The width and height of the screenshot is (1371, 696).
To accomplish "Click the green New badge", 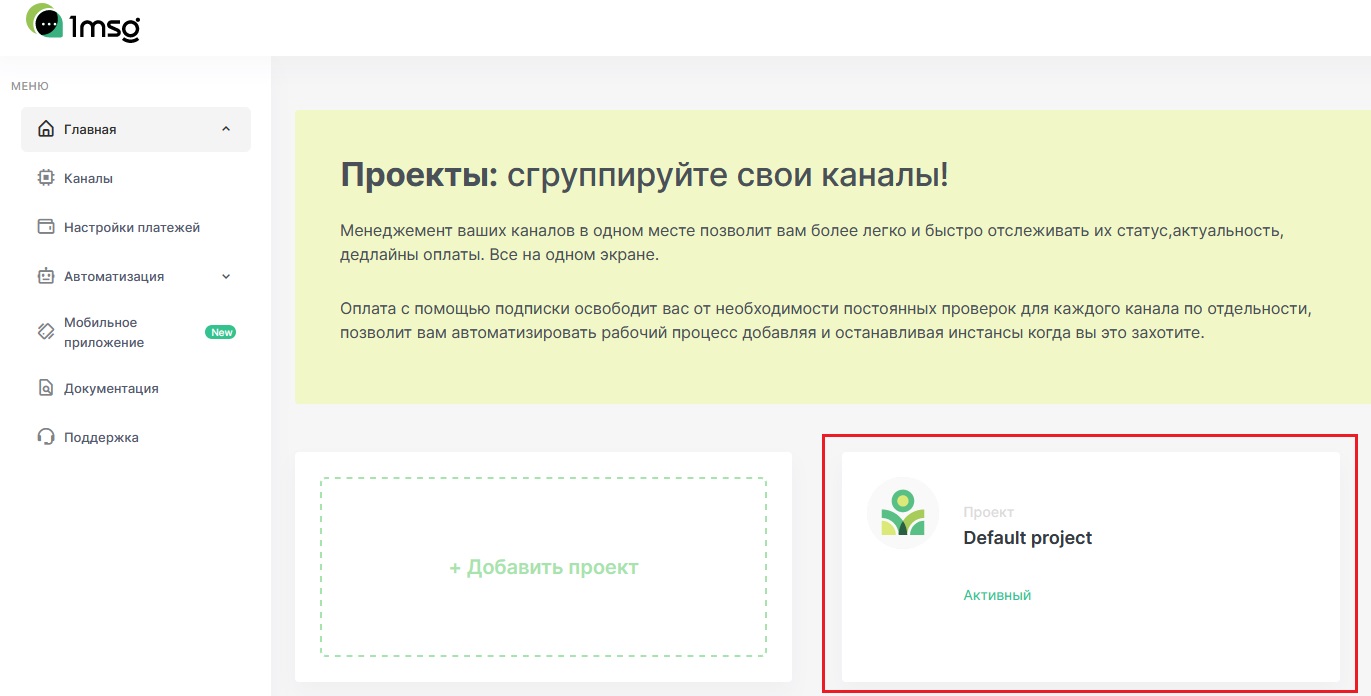I will click(x=220, y=332).
